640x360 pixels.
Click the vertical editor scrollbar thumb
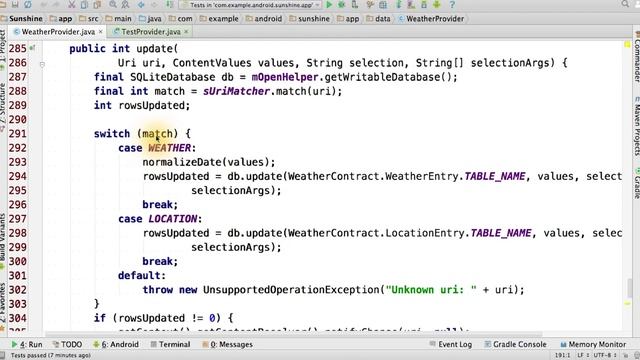click(630, 288)
